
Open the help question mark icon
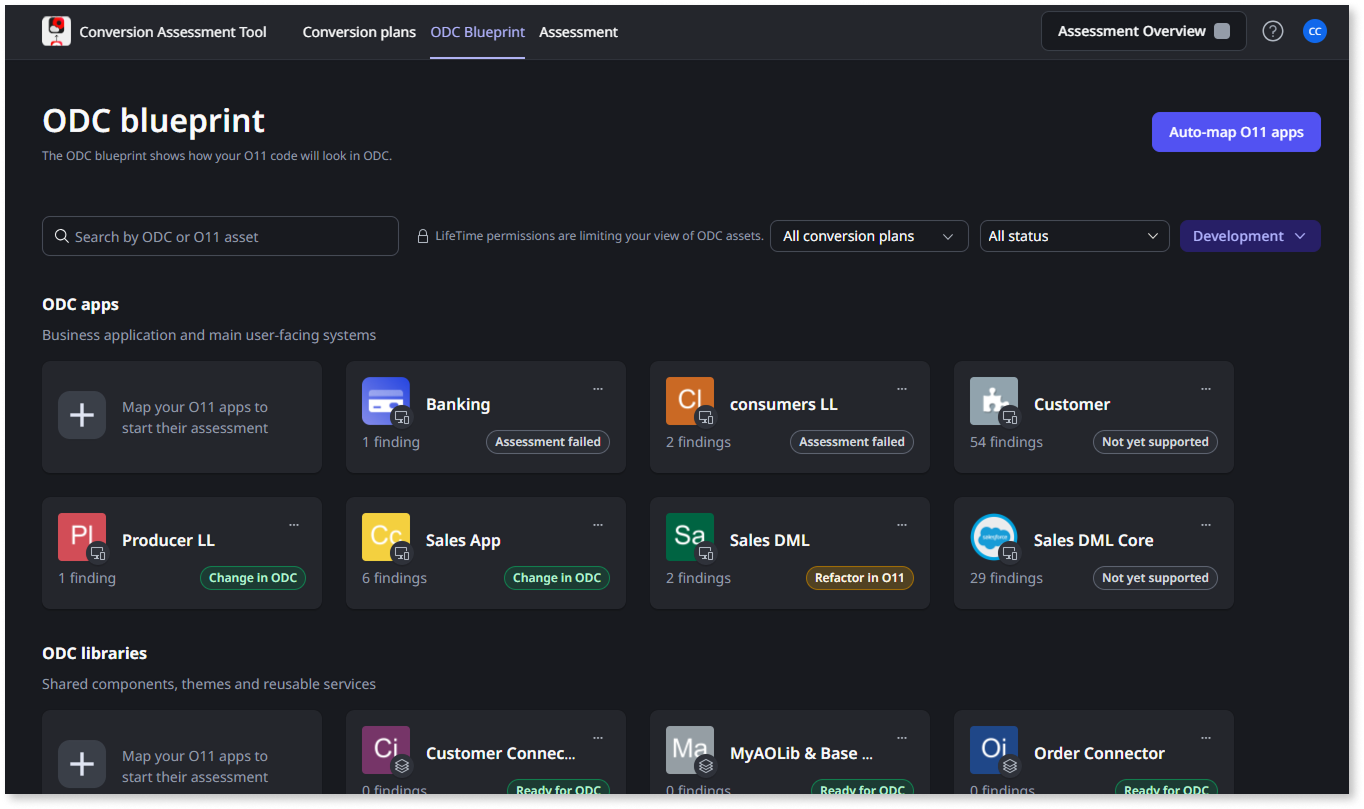click(1272, 31)
